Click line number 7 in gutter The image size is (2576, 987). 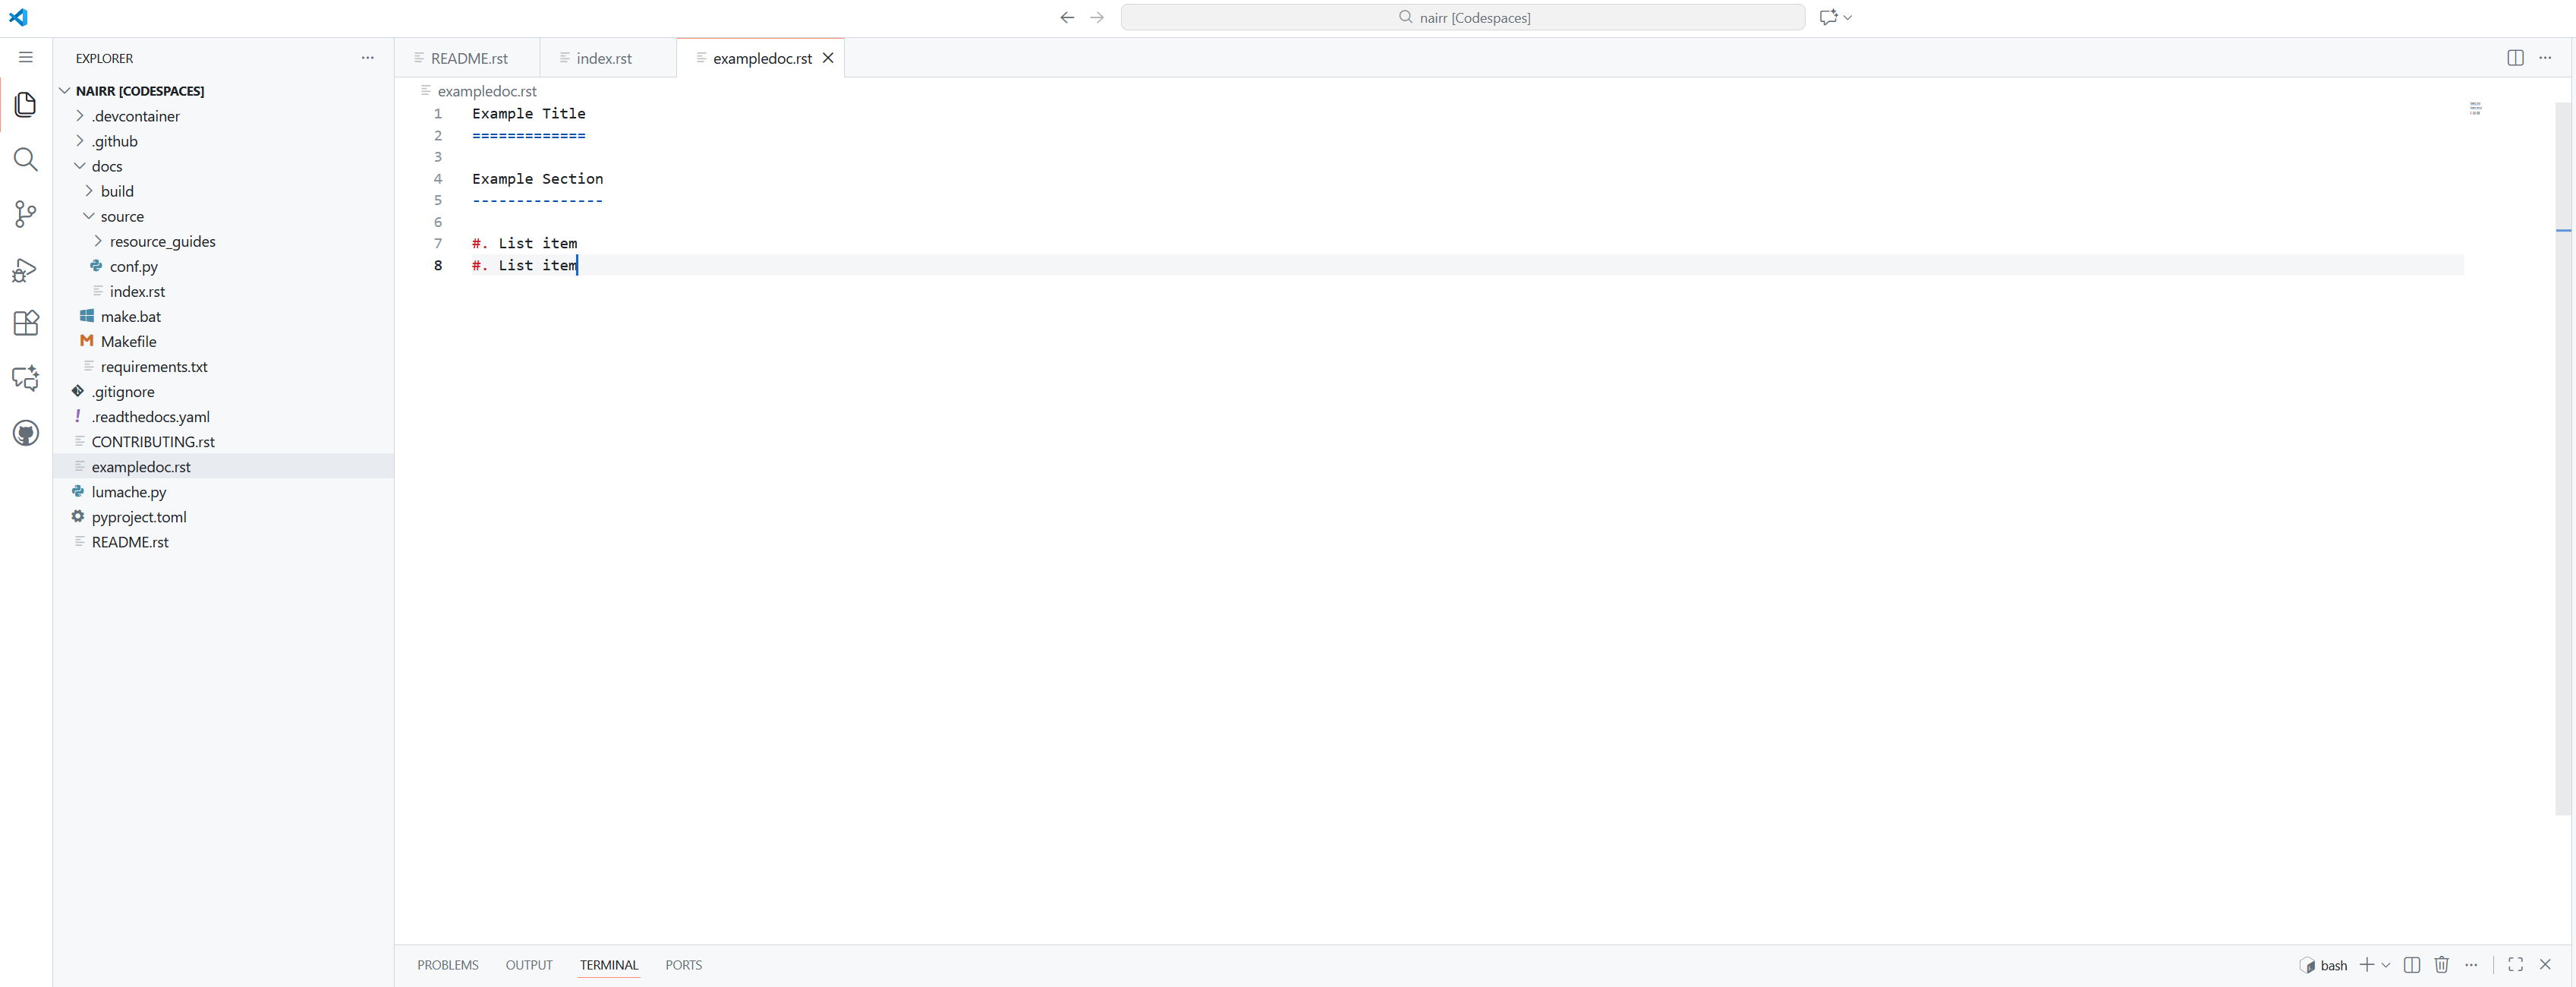coord(438,243)
